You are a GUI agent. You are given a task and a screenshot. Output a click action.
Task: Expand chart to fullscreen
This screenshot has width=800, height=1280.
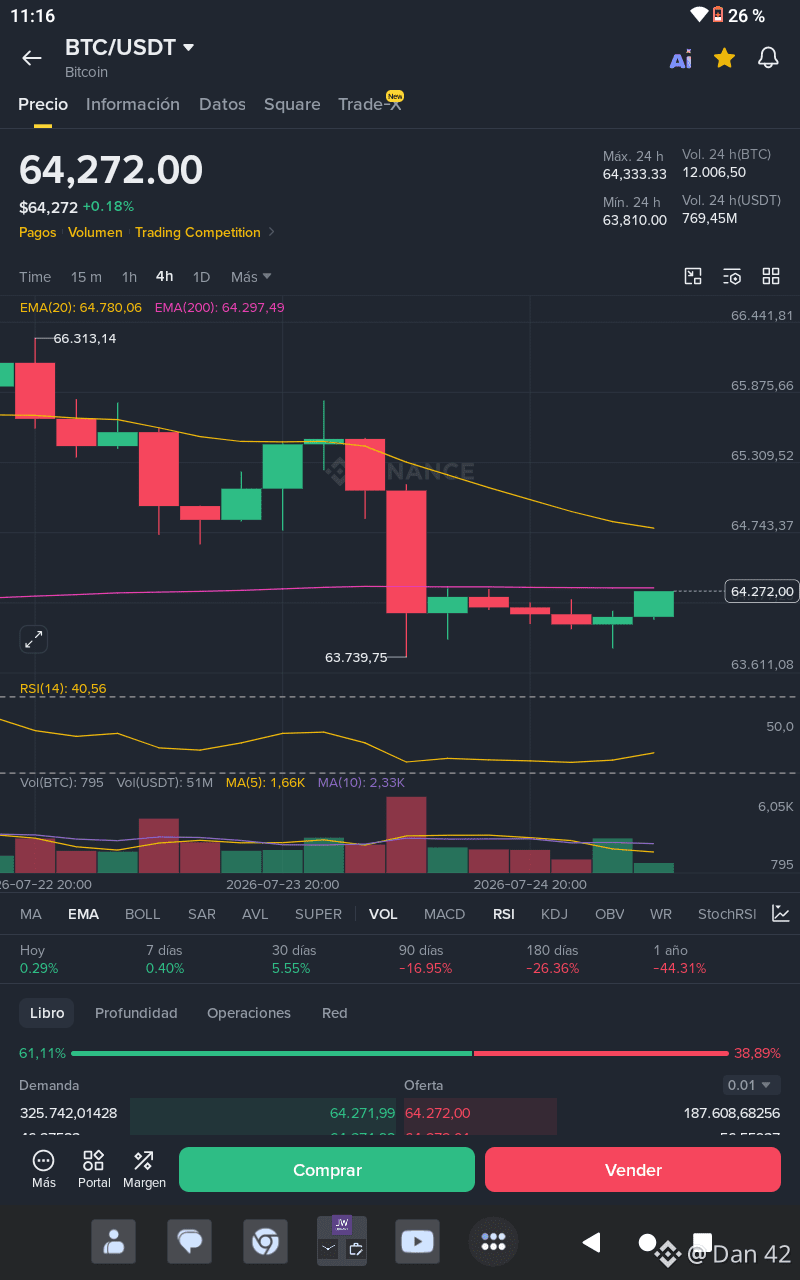(34, 639)
